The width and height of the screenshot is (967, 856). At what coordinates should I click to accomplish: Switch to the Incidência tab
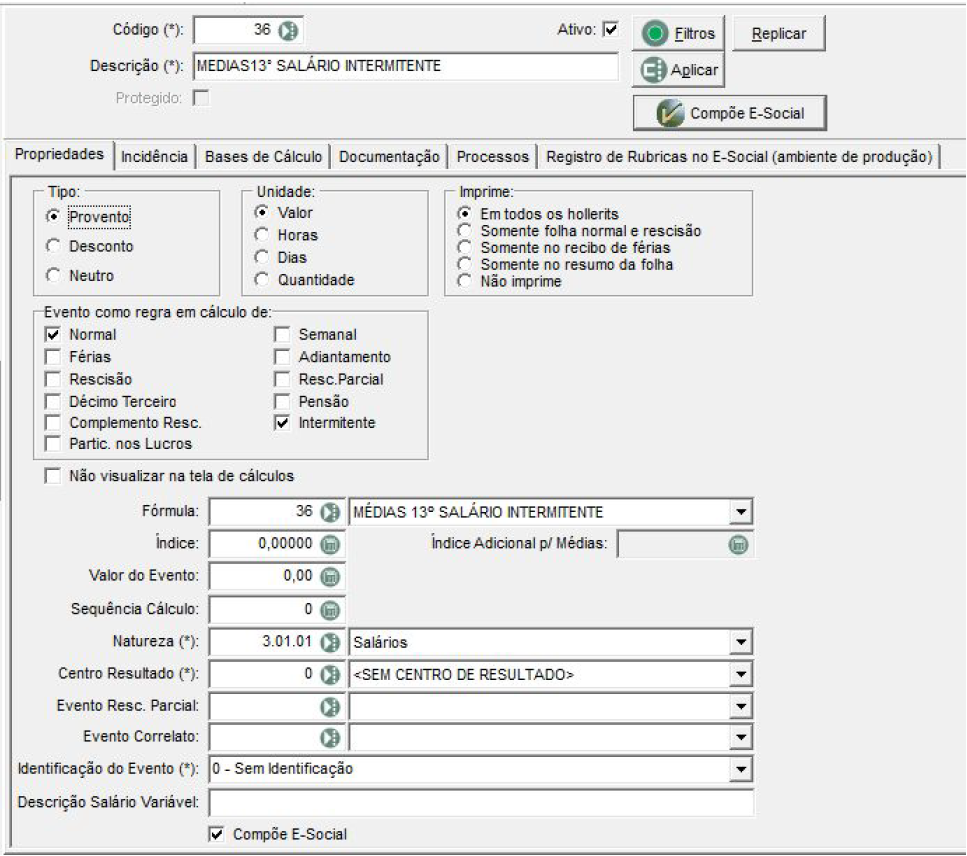[x=154, y=157]
